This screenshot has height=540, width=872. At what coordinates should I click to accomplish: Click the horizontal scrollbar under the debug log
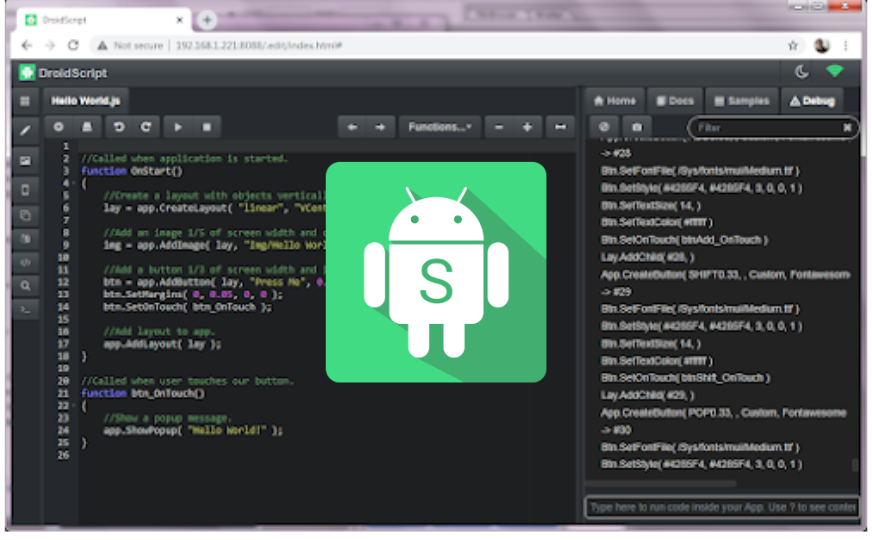tap(661, 483)
